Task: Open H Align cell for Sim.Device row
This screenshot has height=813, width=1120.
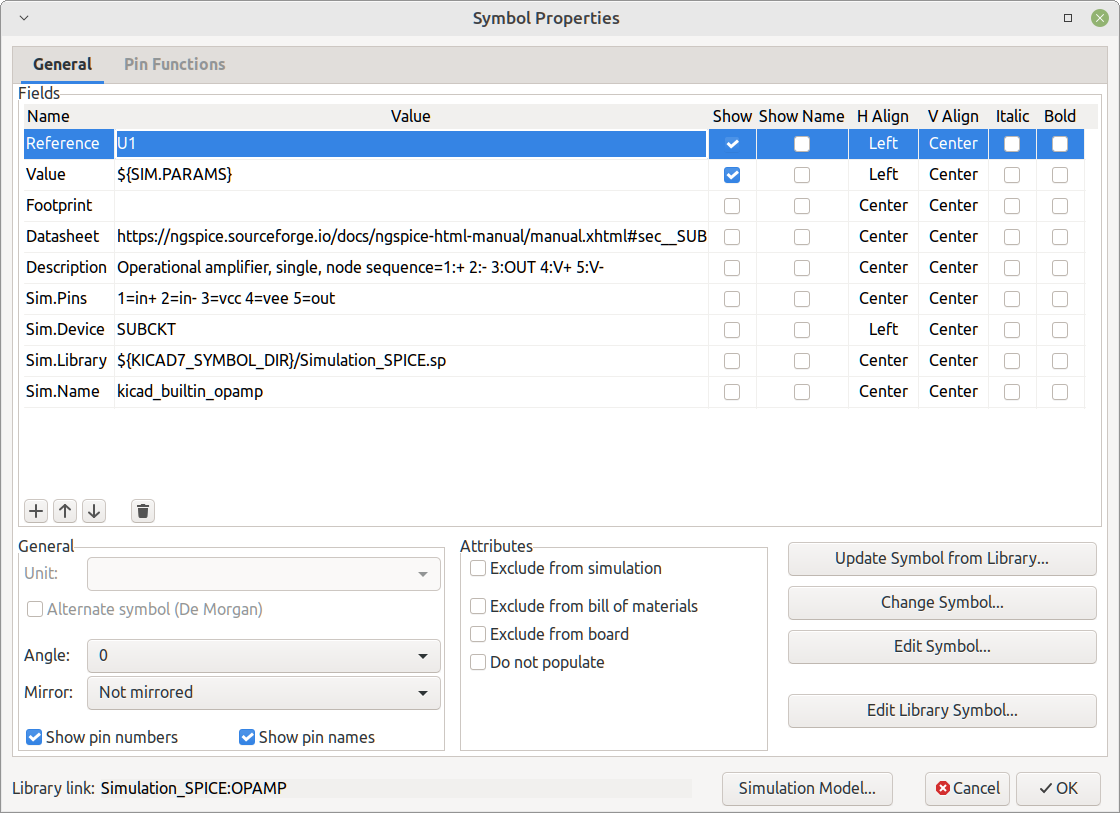Action: (x=884, y=329)
